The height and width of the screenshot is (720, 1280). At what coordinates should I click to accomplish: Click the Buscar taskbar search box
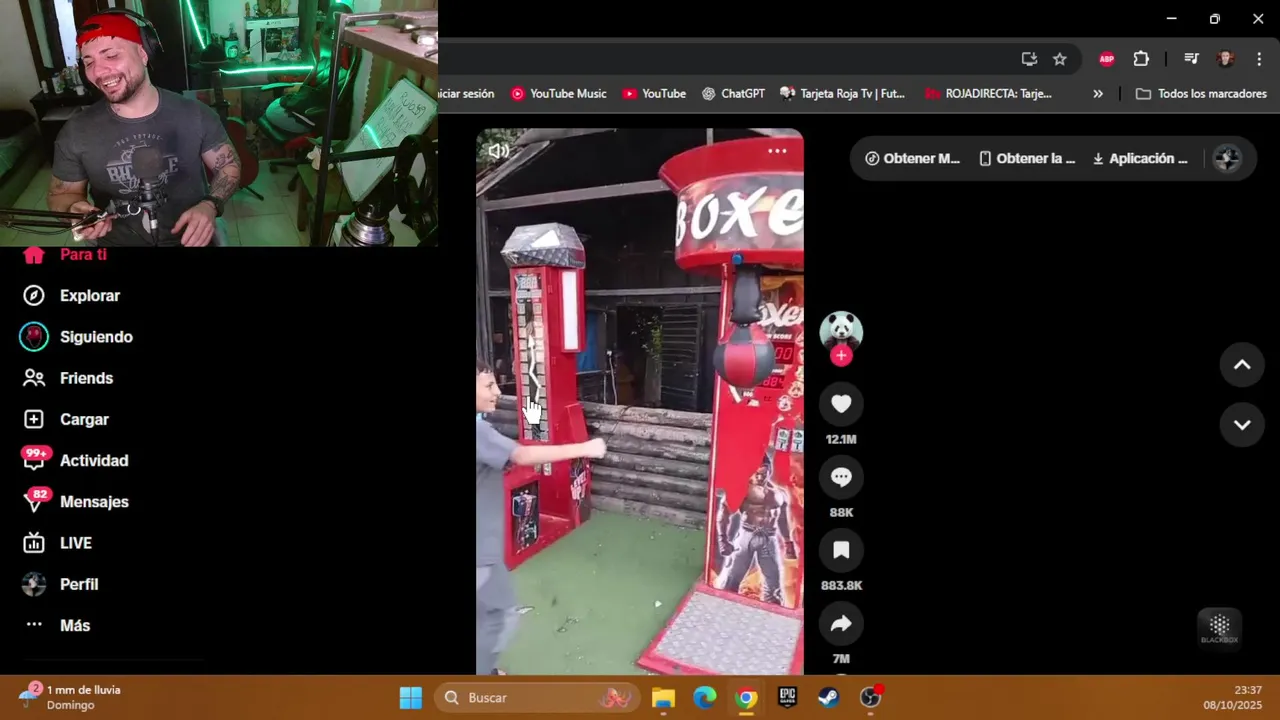point(536,698)
